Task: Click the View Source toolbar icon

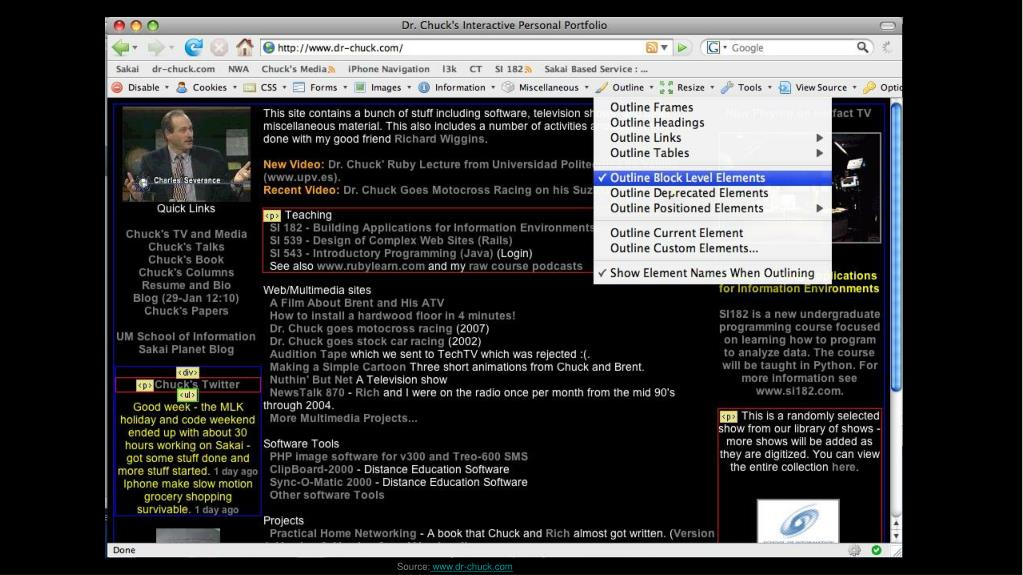Action: point(785,87)
